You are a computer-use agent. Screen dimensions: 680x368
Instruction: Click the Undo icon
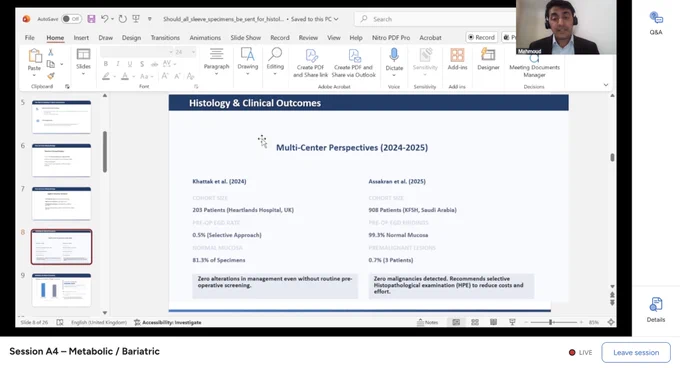pyautogui.click(x=105, y=19)
